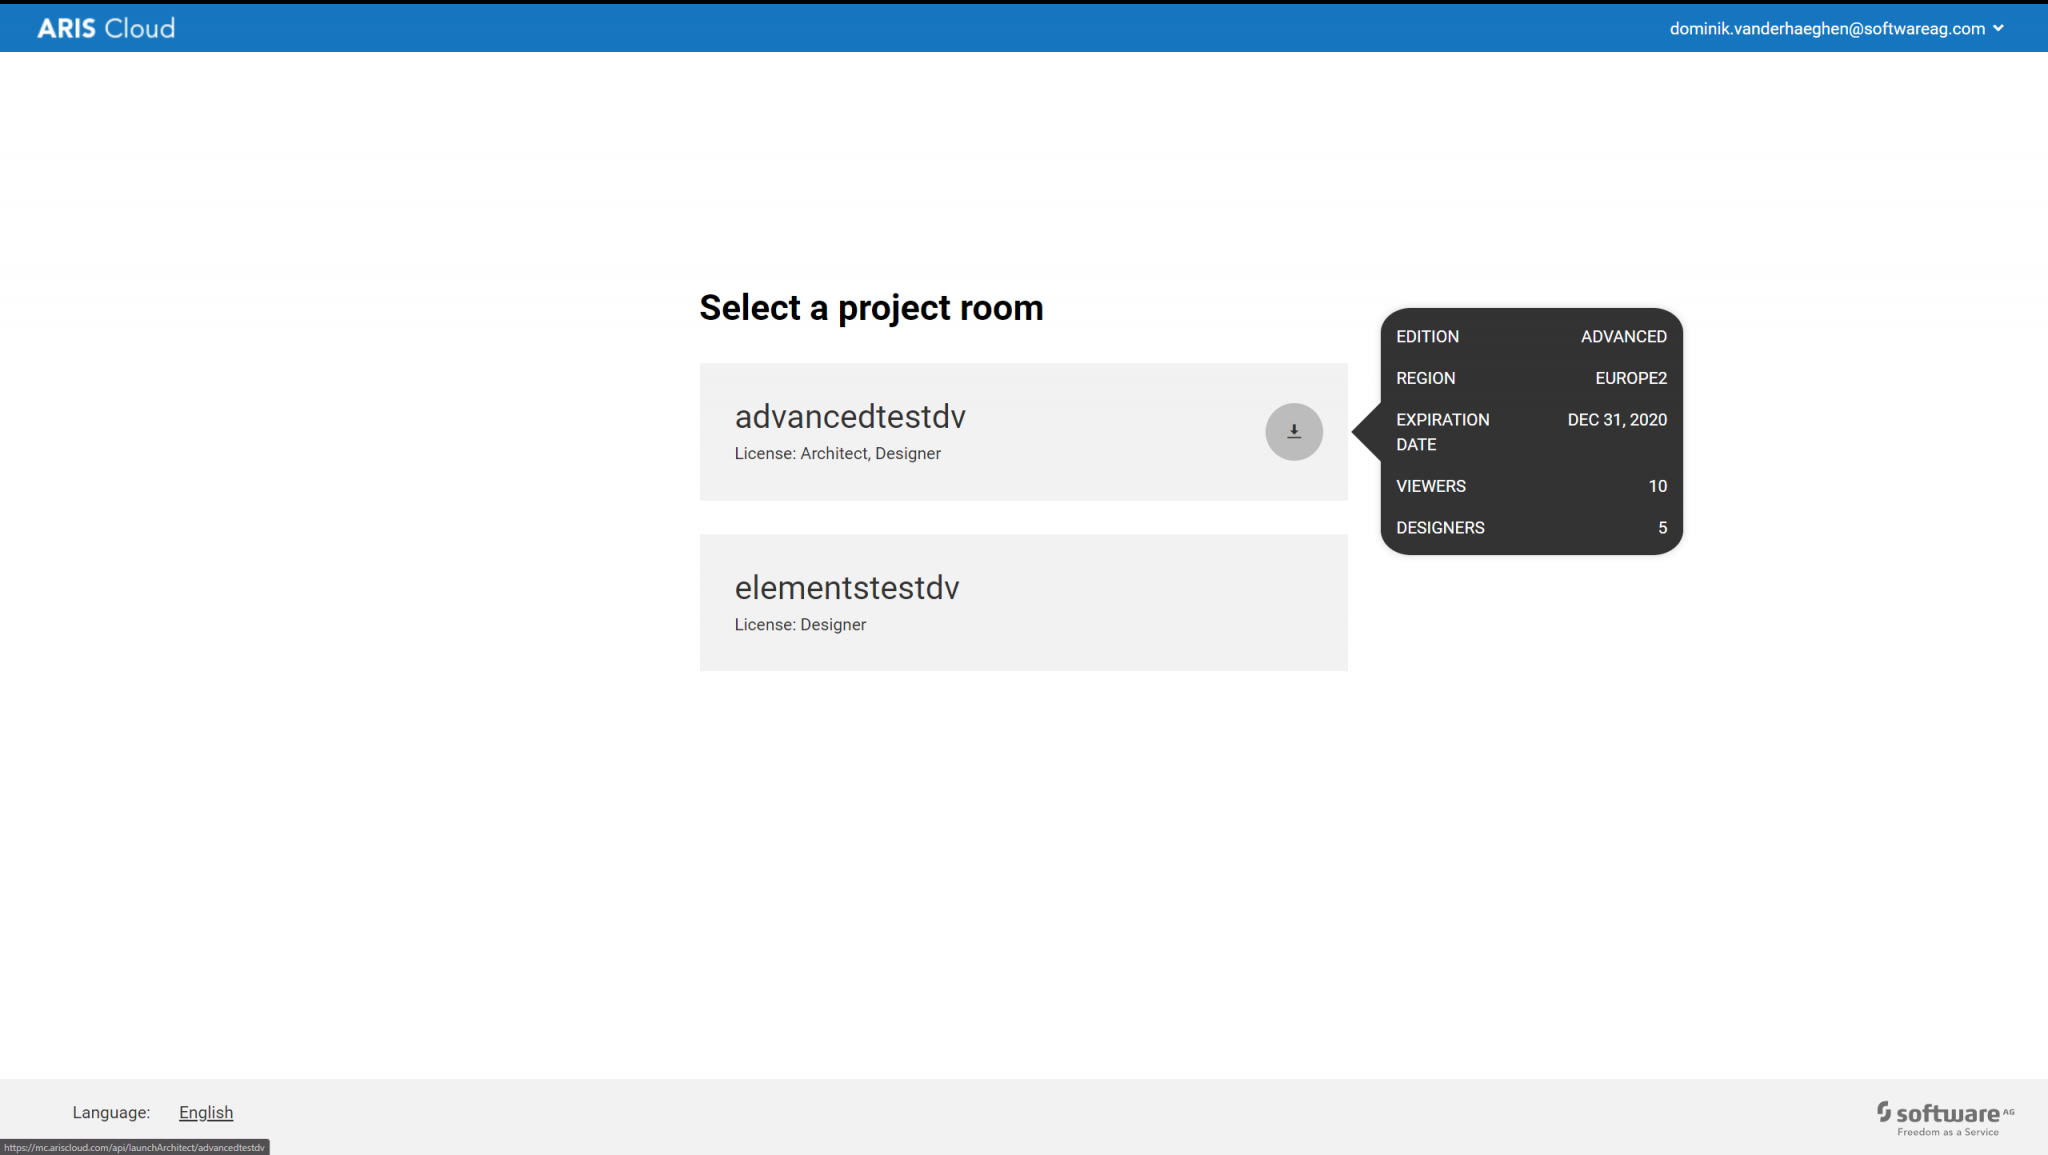
Task: Click the Software AG logo
Action: [x=1945, y=1119]
